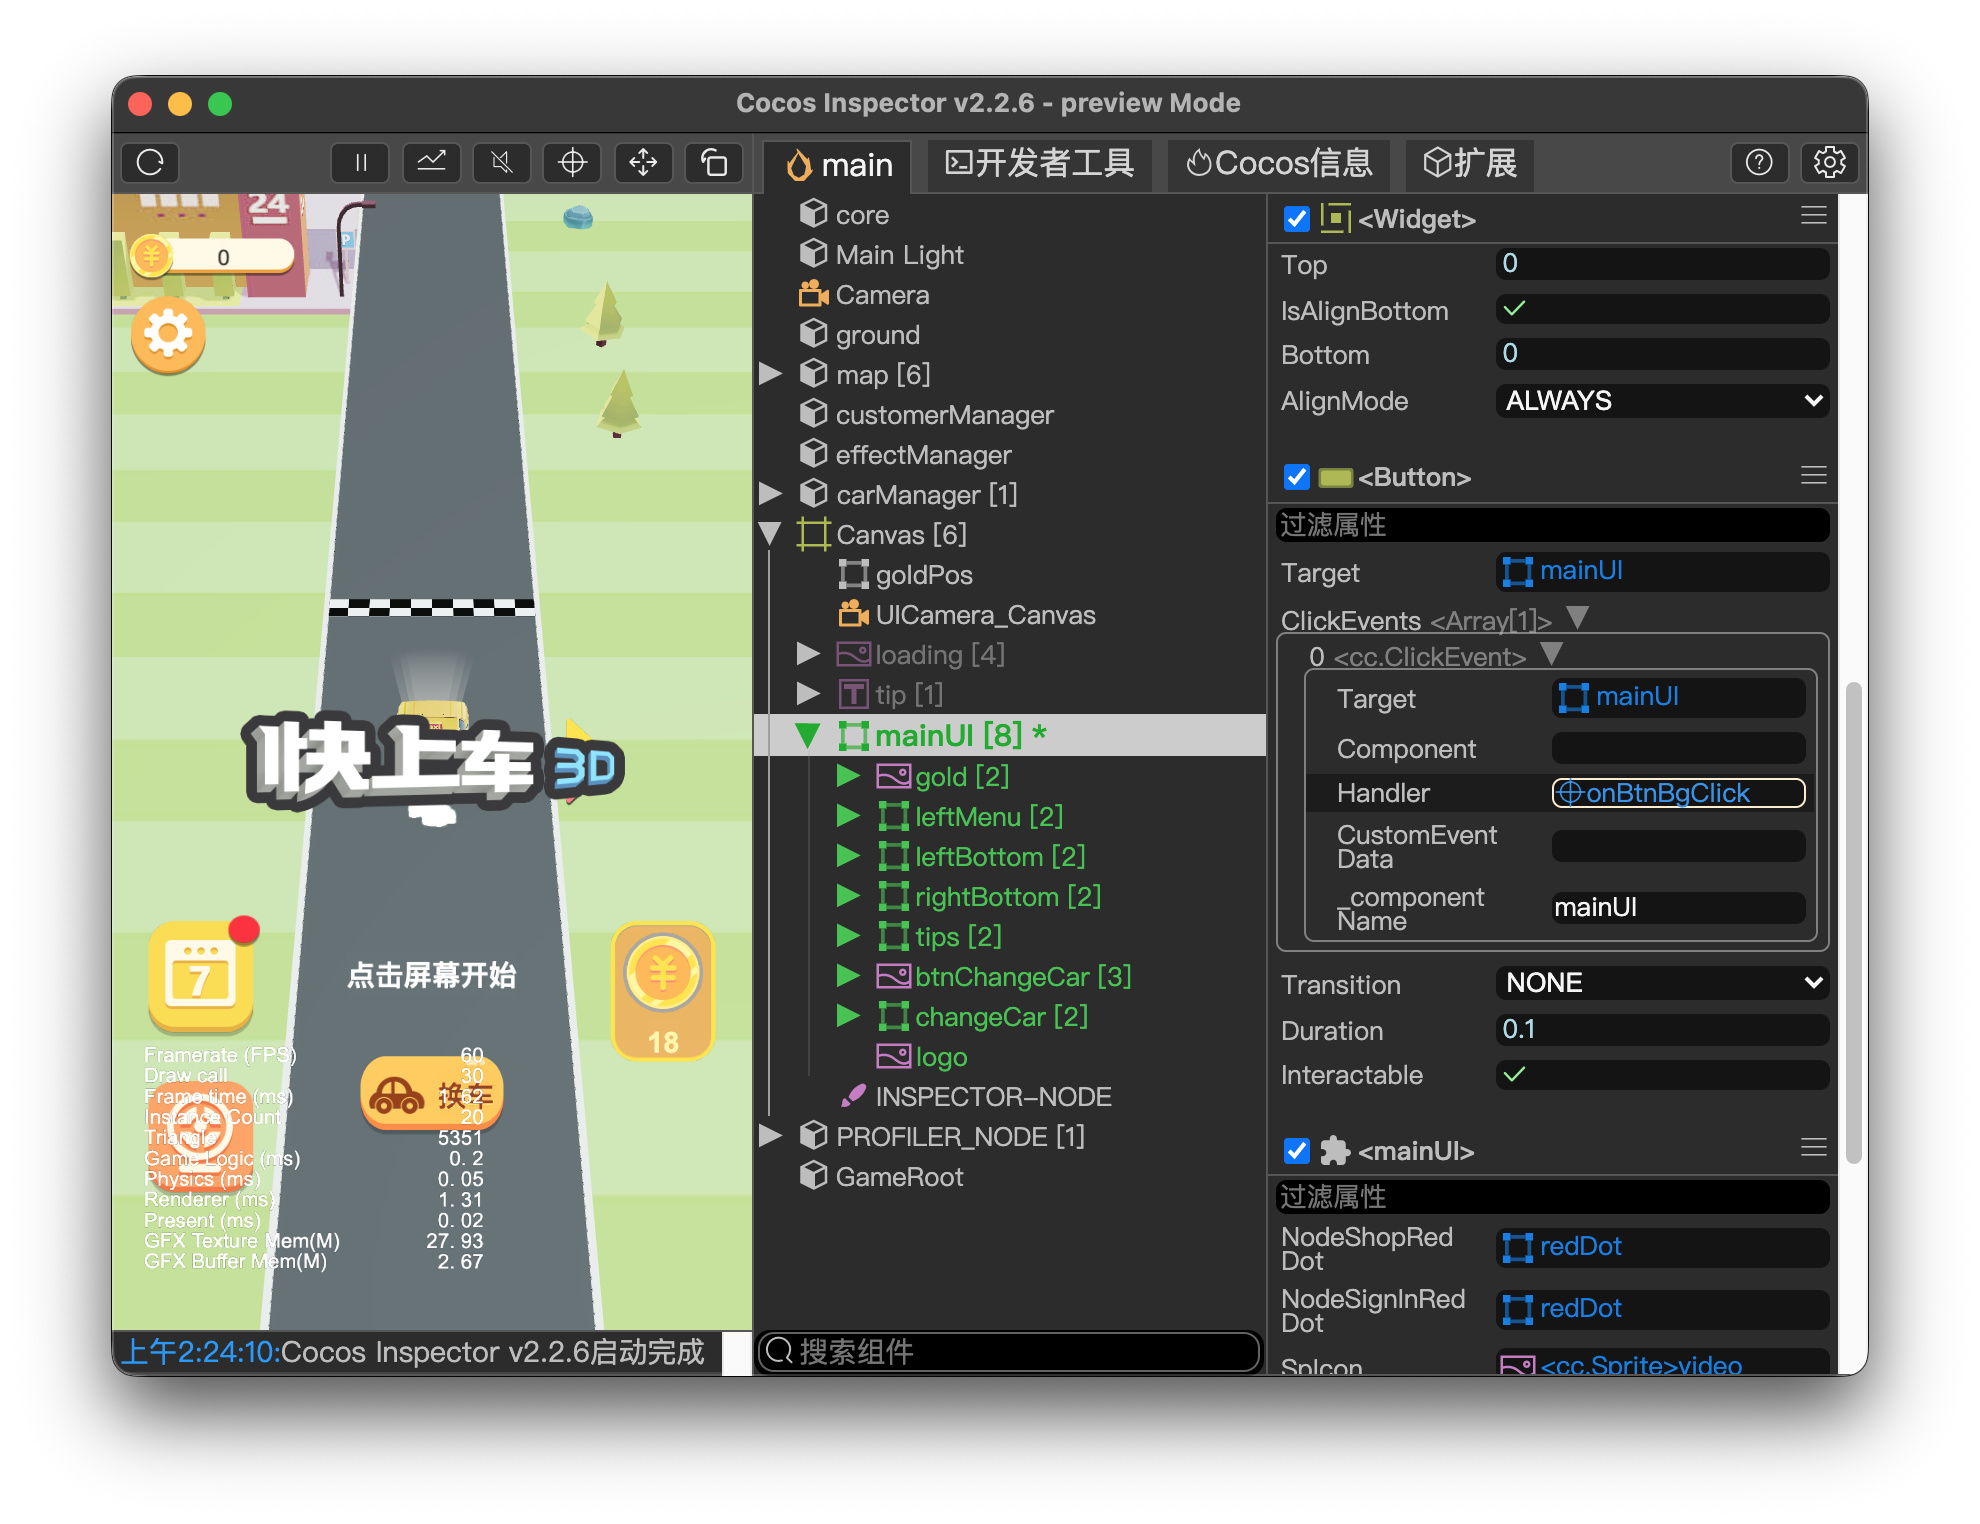
Task: Click the redDot NodeShopRedDot reference
Action: pyautogui.click(x=1580, y=1247)
